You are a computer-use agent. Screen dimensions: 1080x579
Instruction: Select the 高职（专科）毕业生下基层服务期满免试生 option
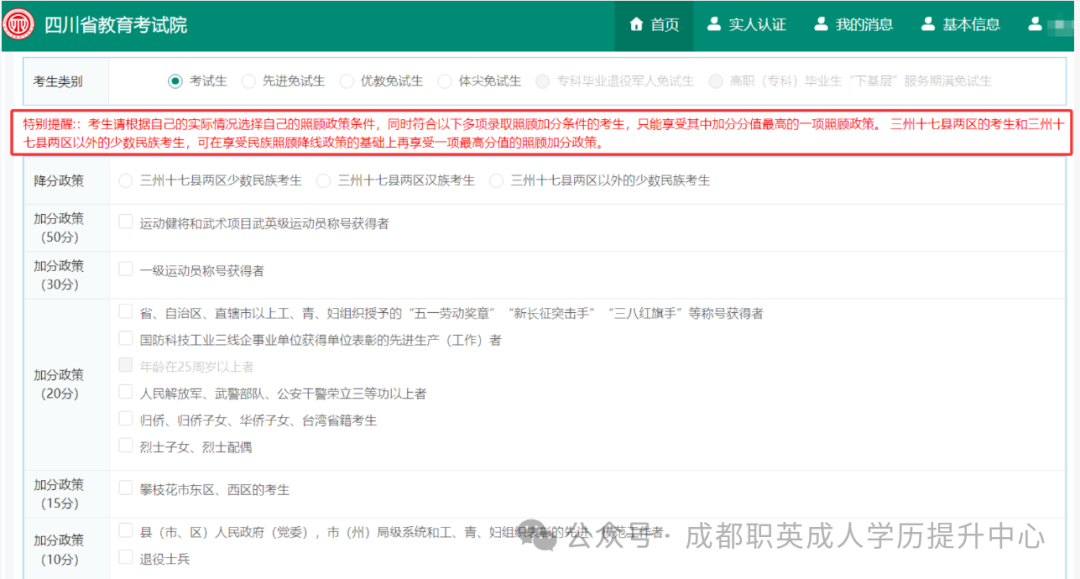716,81
